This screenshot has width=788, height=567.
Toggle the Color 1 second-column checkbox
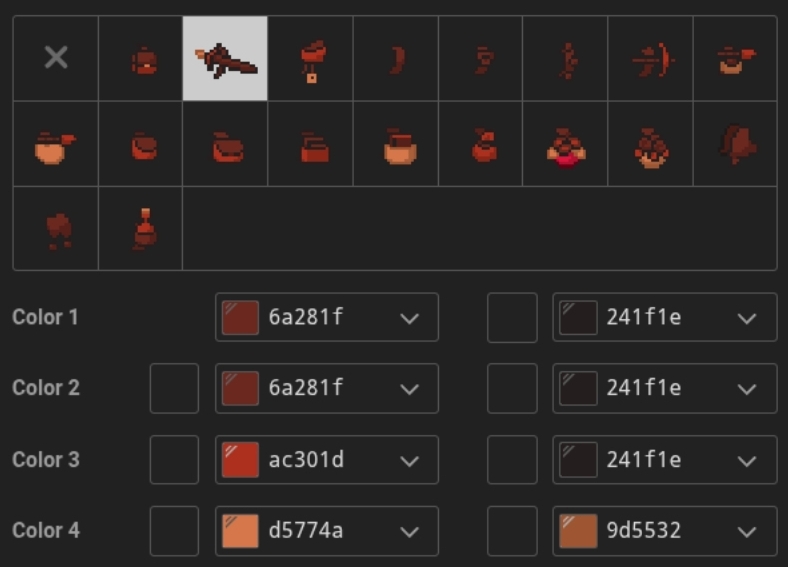point(512,318)
